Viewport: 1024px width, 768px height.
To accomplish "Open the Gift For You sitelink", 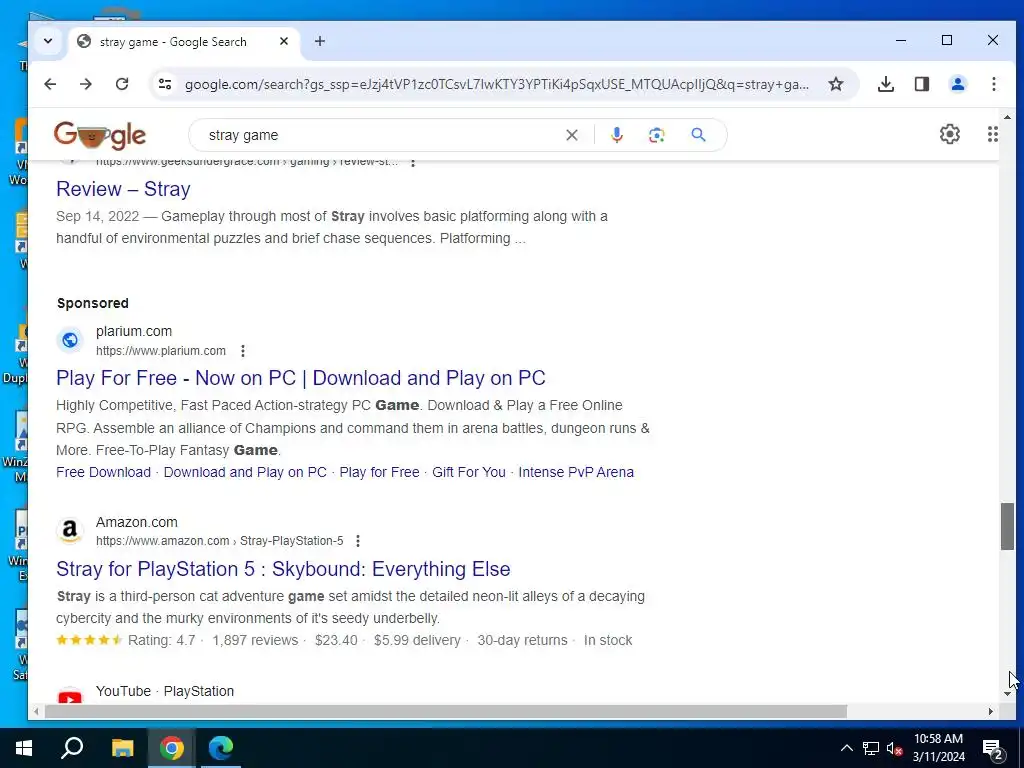I will coord(469,472).
